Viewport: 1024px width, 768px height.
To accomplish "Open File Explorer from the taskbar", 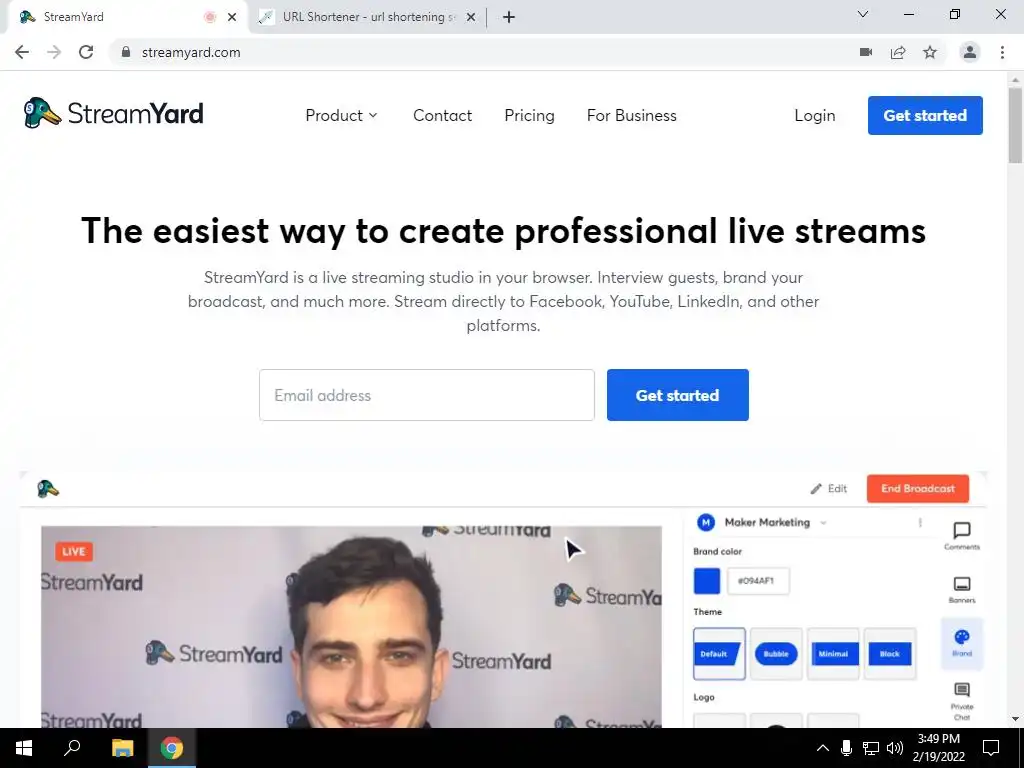I will point(122,748).
